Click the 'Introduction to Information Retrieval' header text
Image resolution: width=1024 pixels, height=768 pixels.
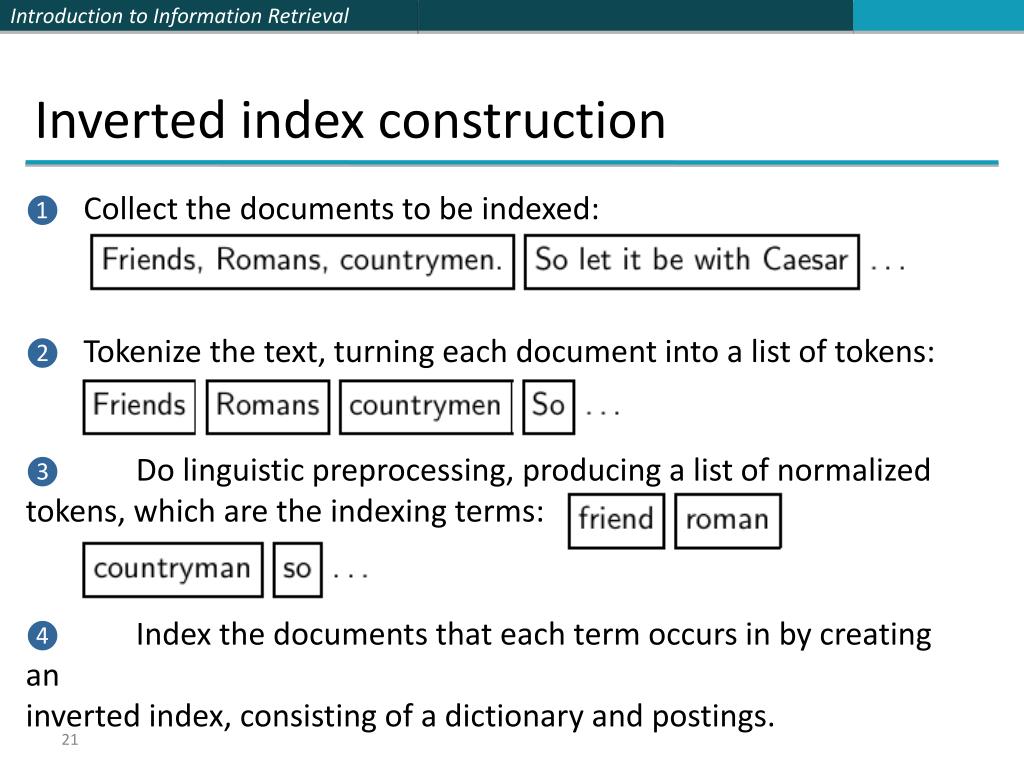point(180,16)
